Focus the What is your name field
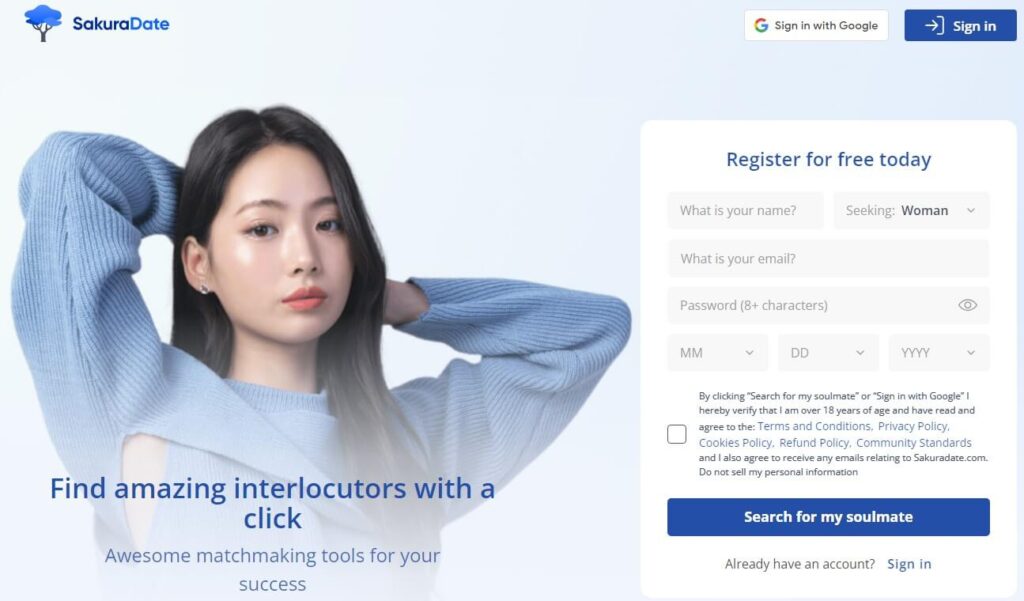1024x601 pixels. pyautogui.click(x=745, y=210)
